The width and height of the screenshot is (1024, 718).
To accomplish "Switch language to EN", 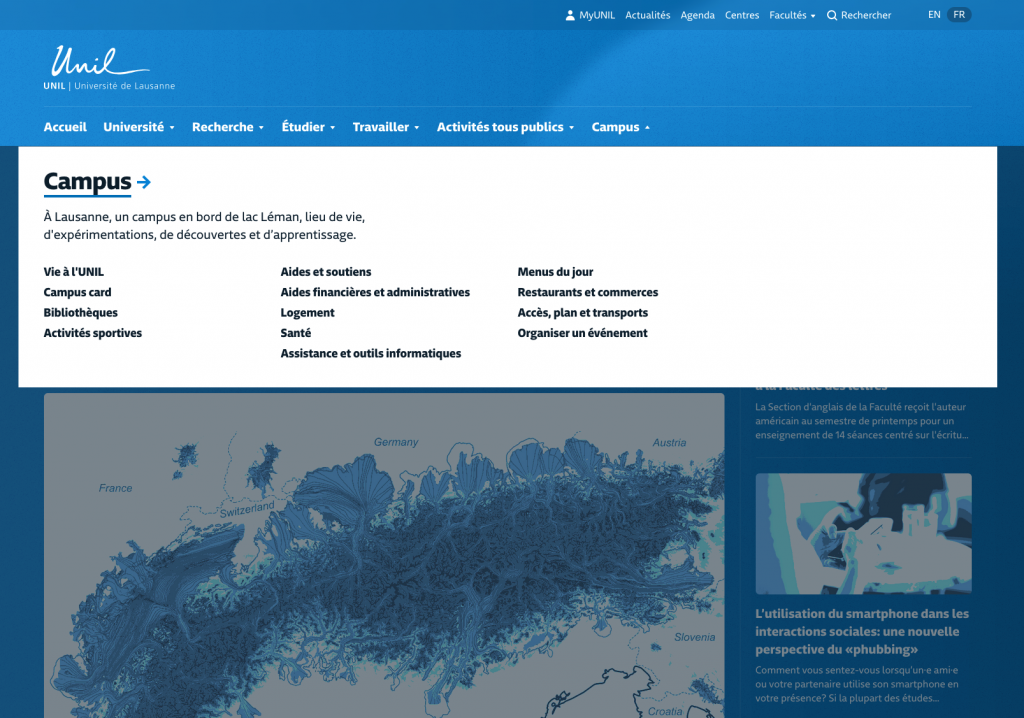I will point(934,15).
